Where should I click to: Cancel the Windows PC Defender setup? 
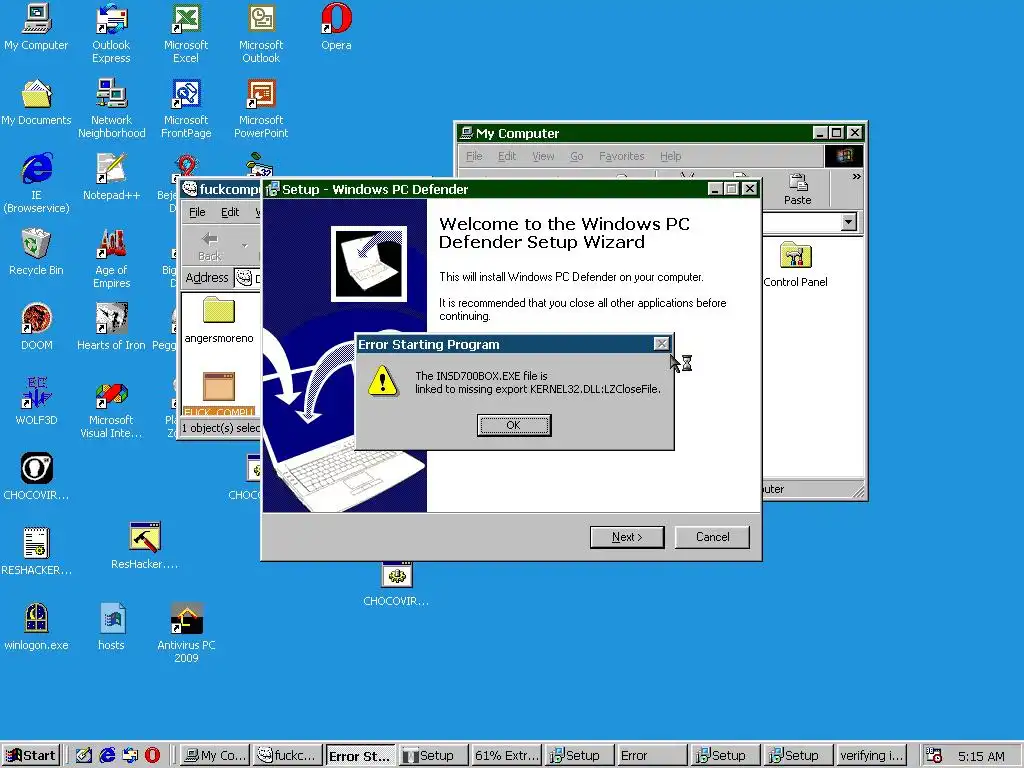[712, 537]
